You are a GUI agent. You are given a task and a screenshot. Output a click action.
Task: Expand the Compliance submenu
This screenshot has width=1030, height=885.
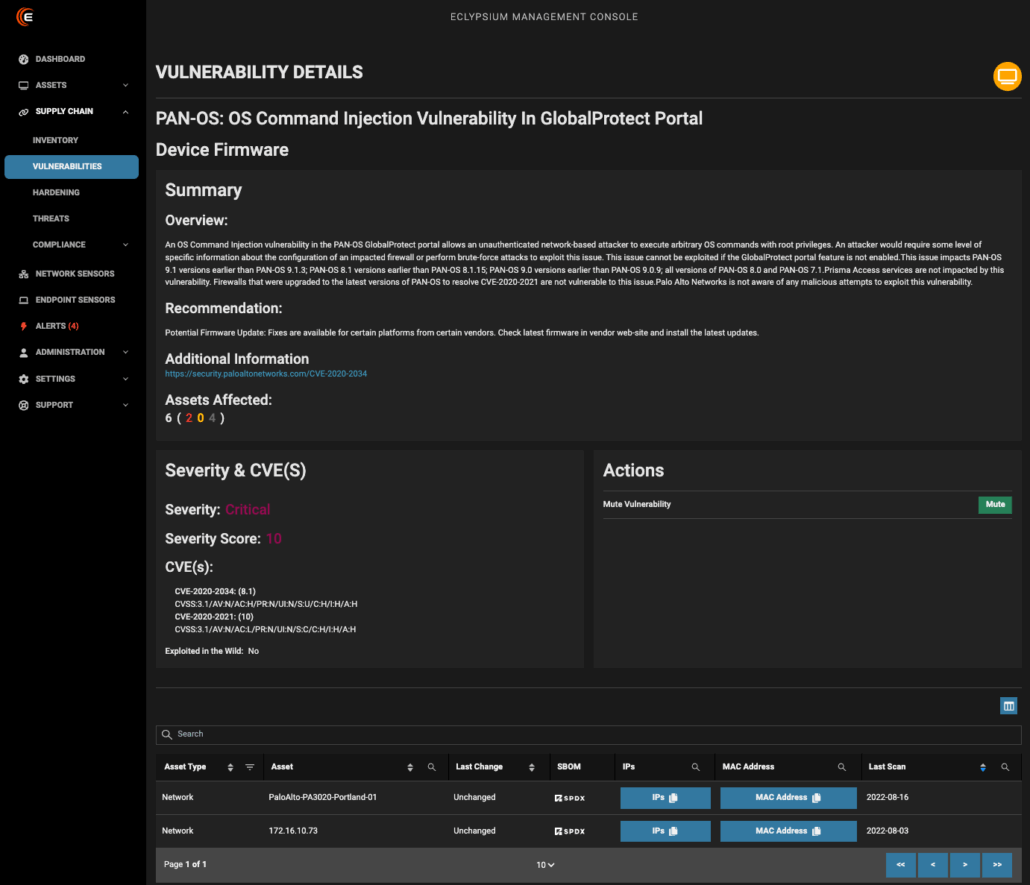point(125,245)
